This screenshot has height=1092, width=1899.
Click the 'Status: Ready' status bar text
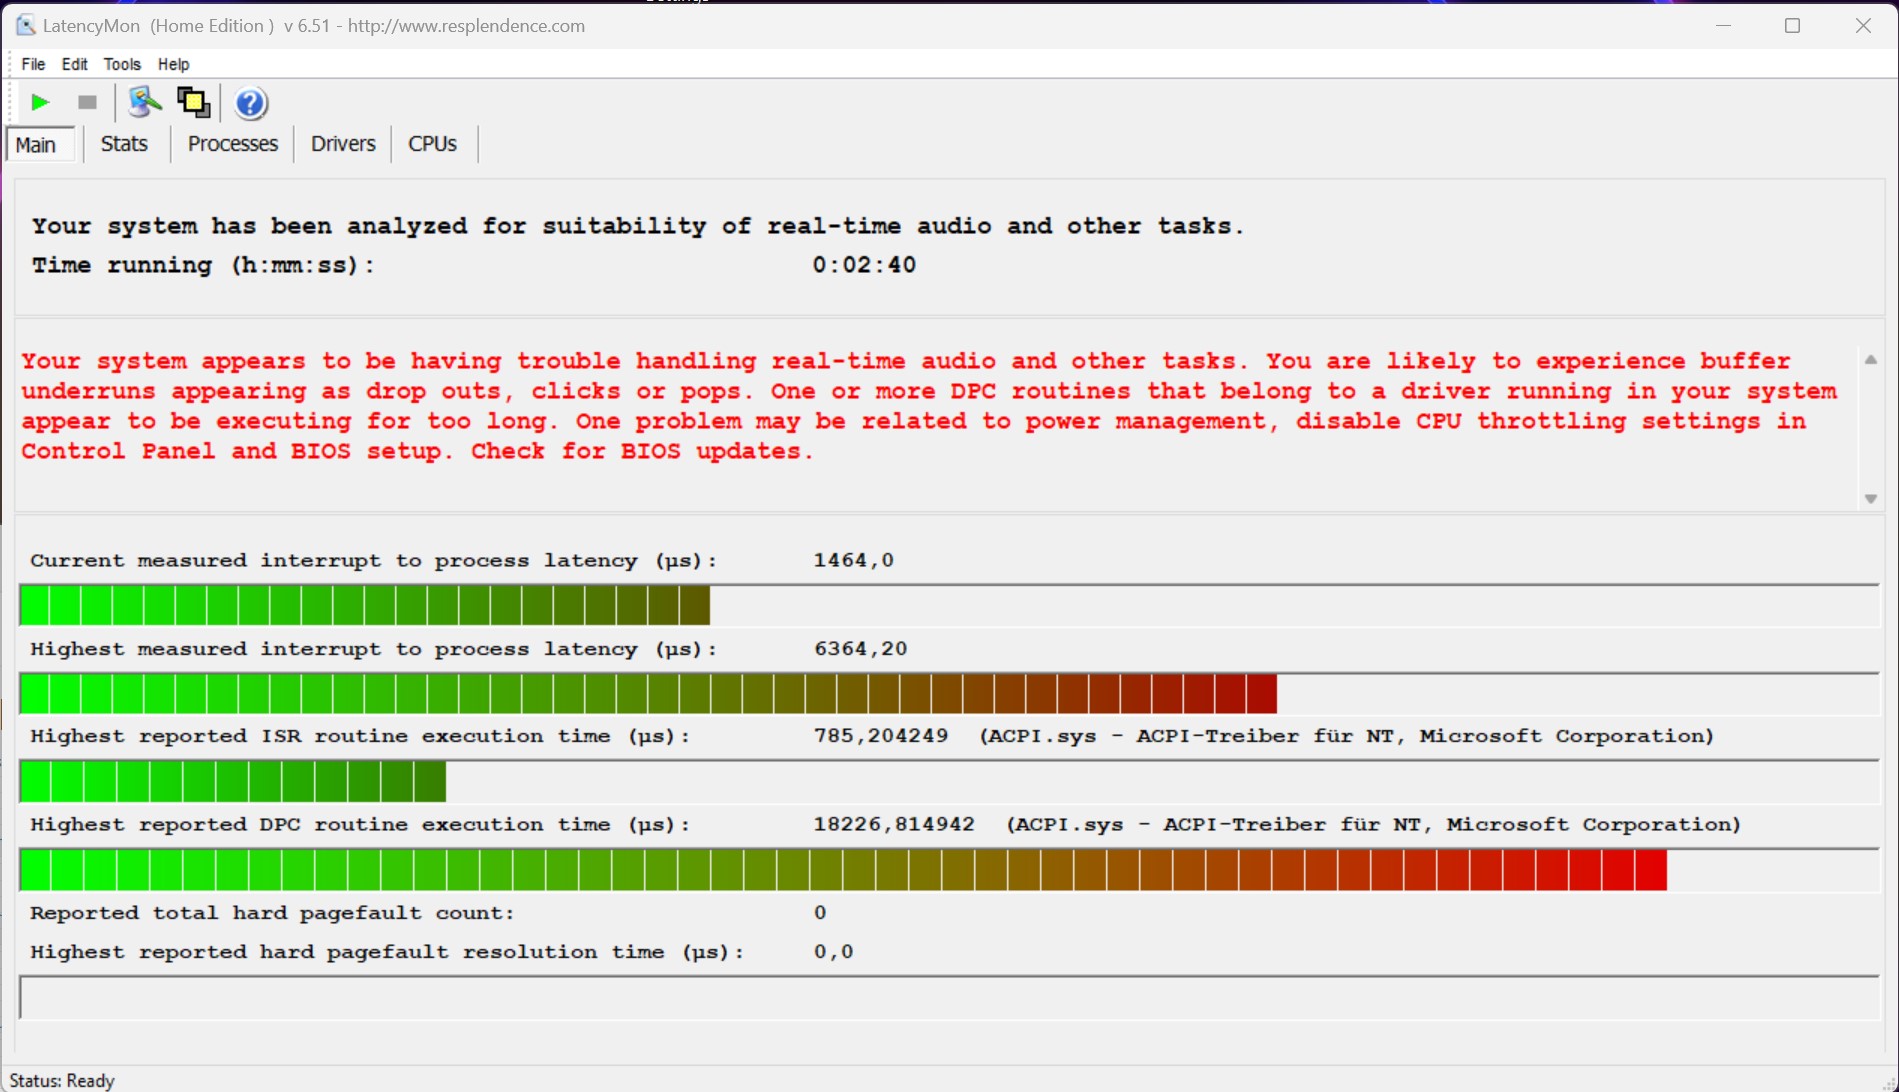click(62, 1081)
